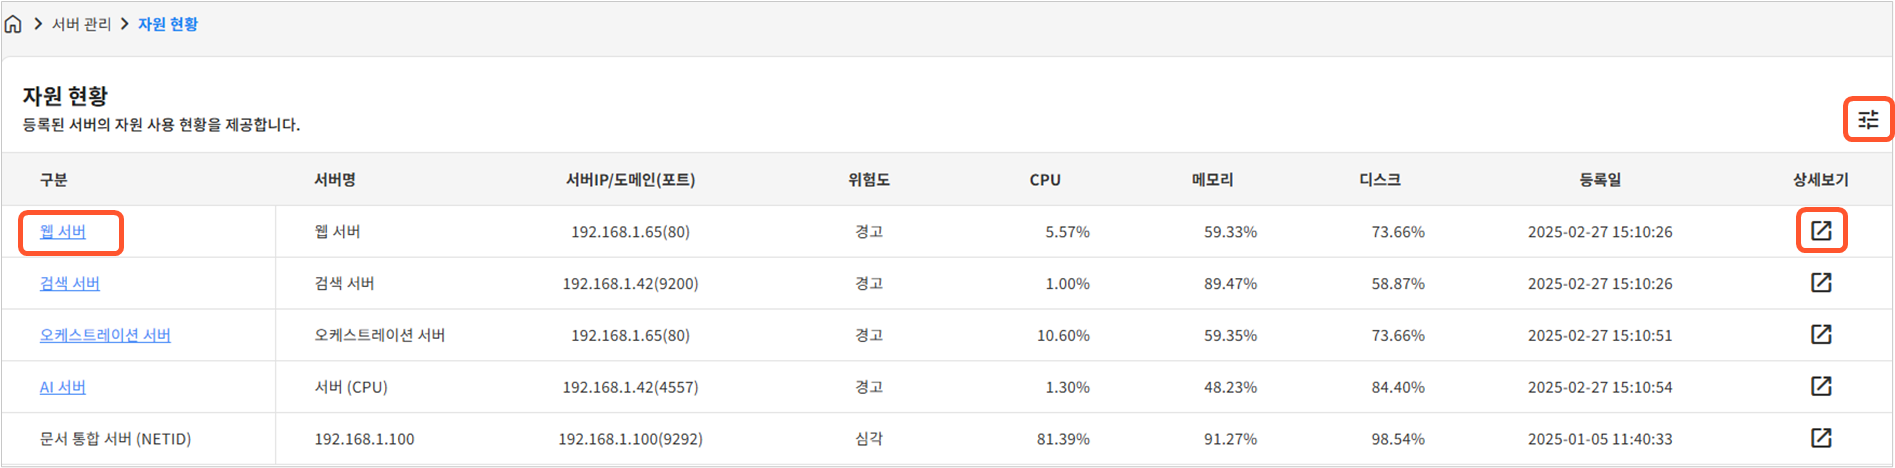Open detail view for 웹 서버 row
The height and width of the screenshot is (468, 1895).
tap(1821, 231)
